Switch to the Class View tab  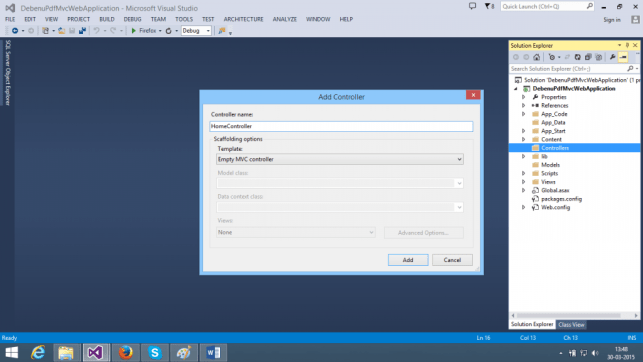click(571, 325)
